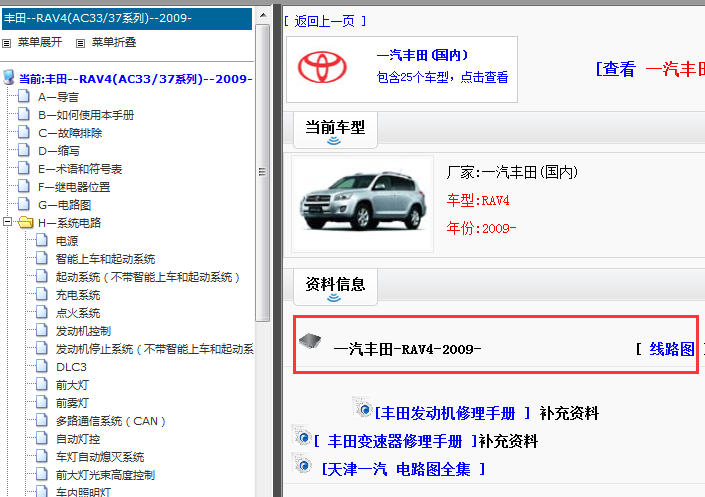This screenshot has width=705, height=497.
Task: Click the page icon next to DLC3
Action: click(x=42, y=366)
